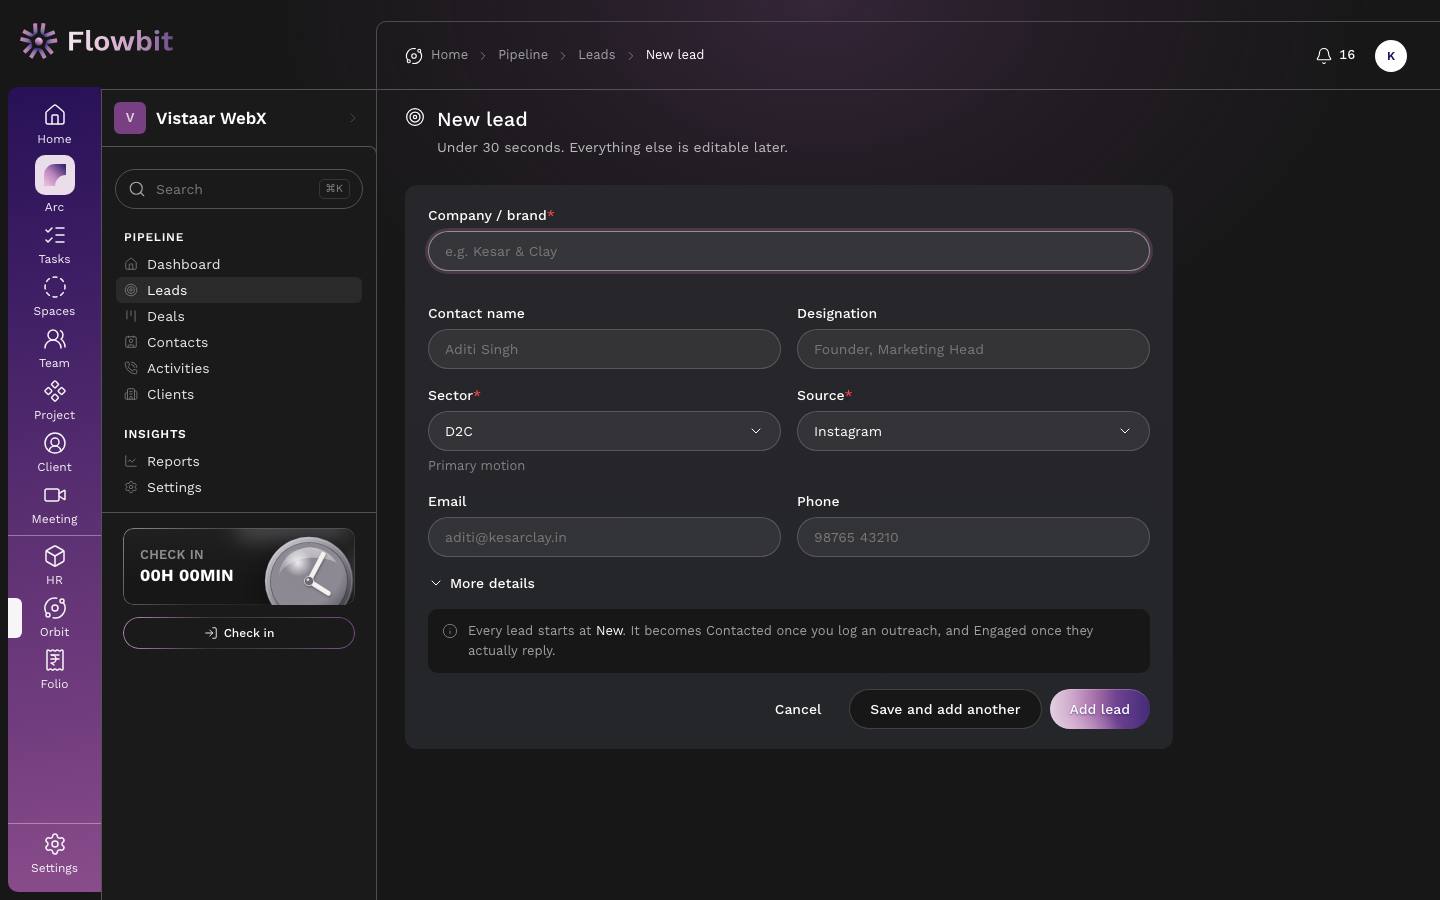
Task: Open Contacts in the Pipeline menu
Action: click(x=239, y=342)
